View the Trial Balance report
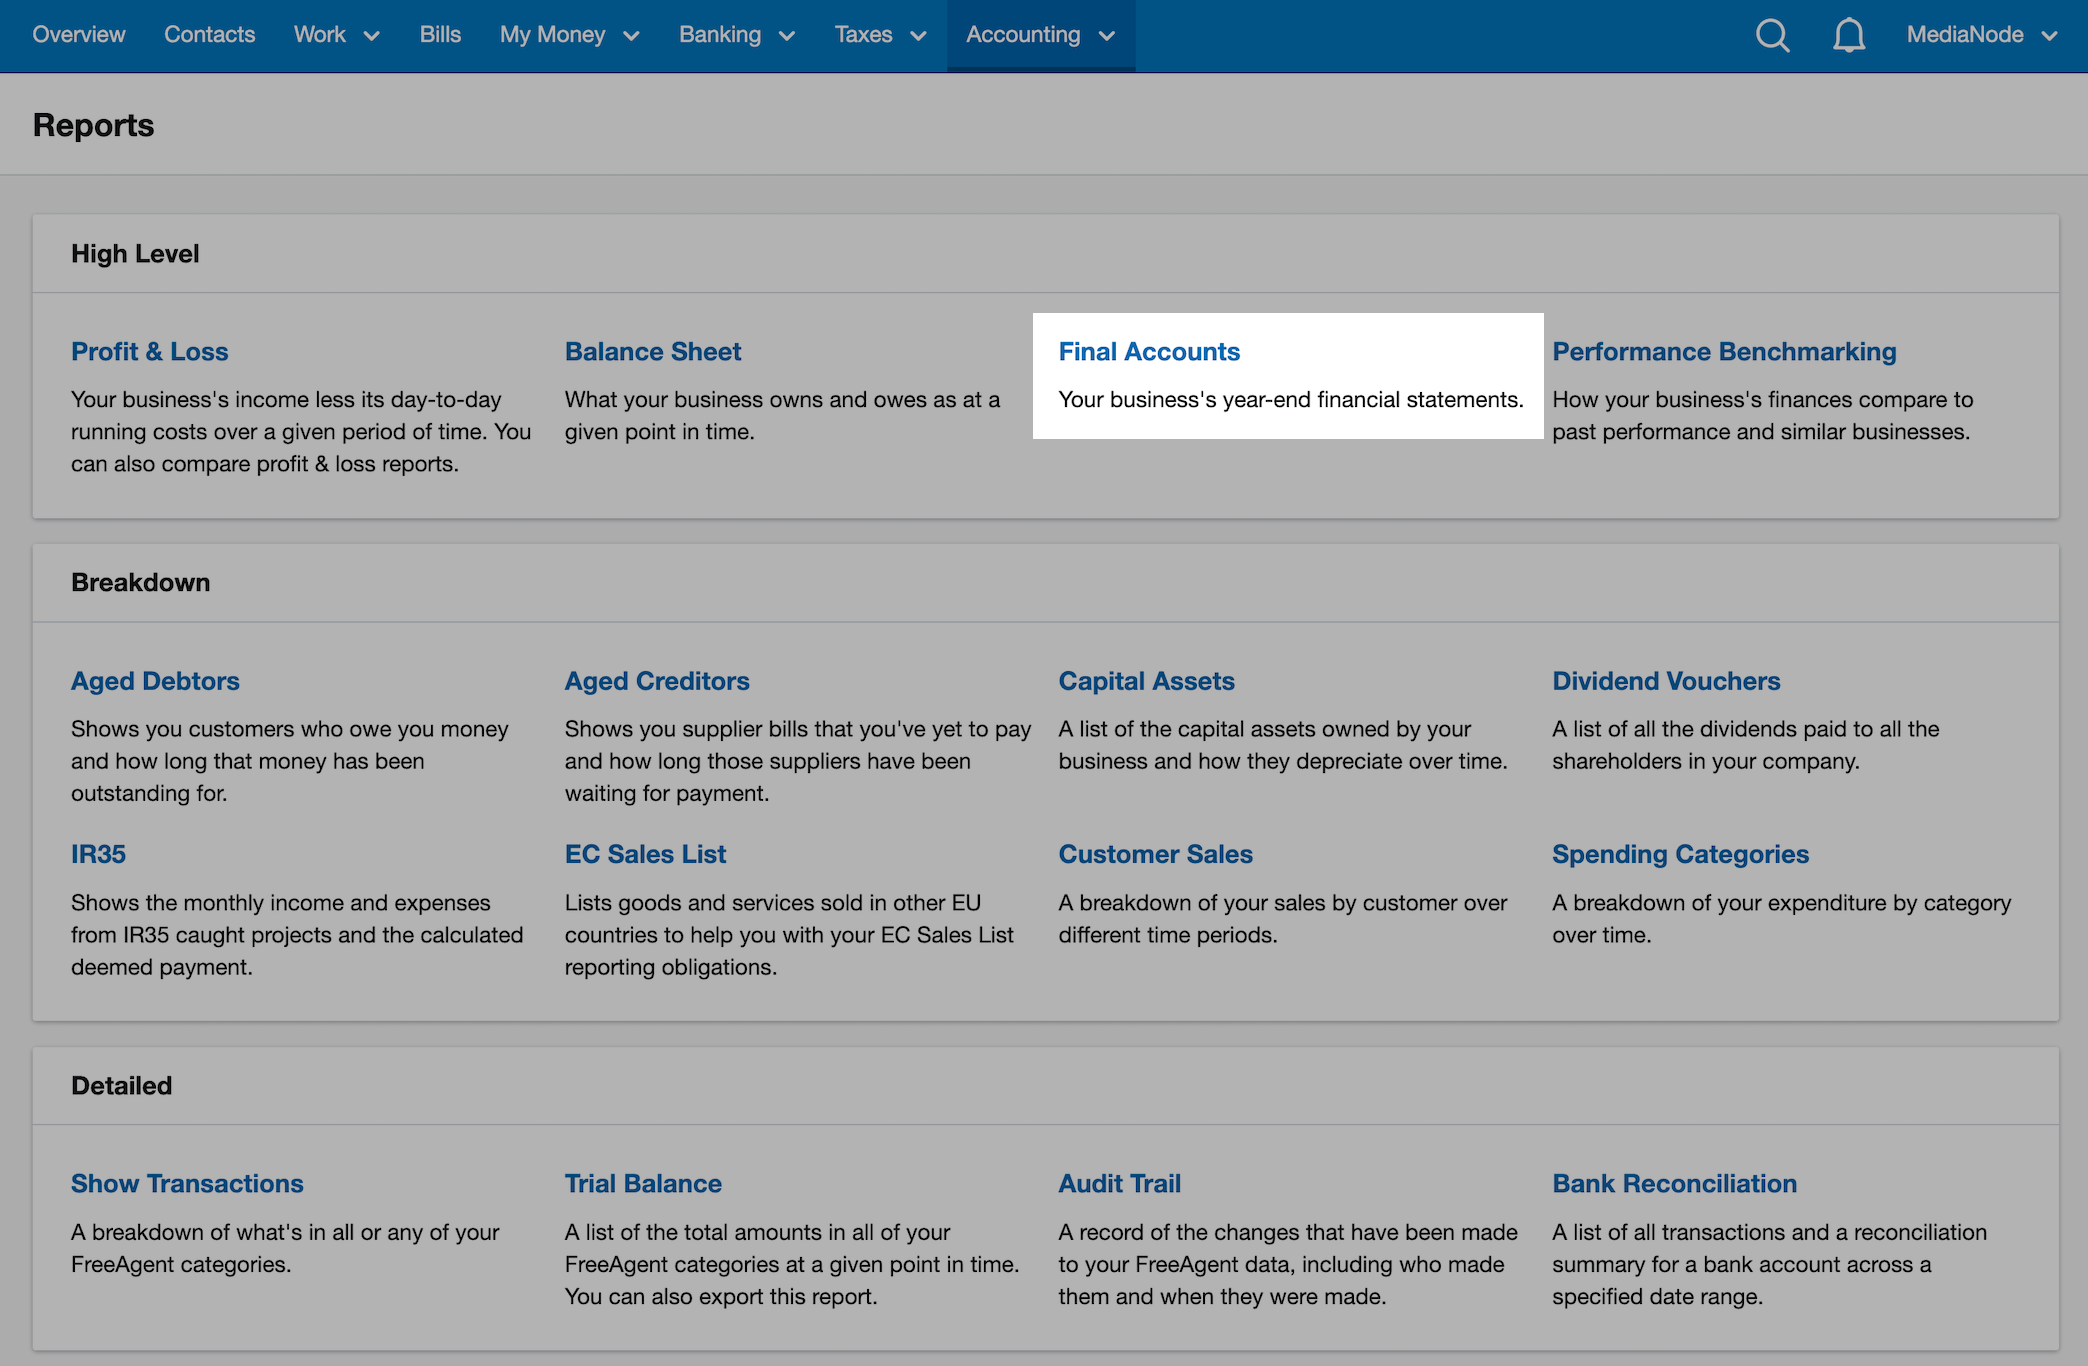Screen dimensions: 2088x1366 tap(643, 1183)
